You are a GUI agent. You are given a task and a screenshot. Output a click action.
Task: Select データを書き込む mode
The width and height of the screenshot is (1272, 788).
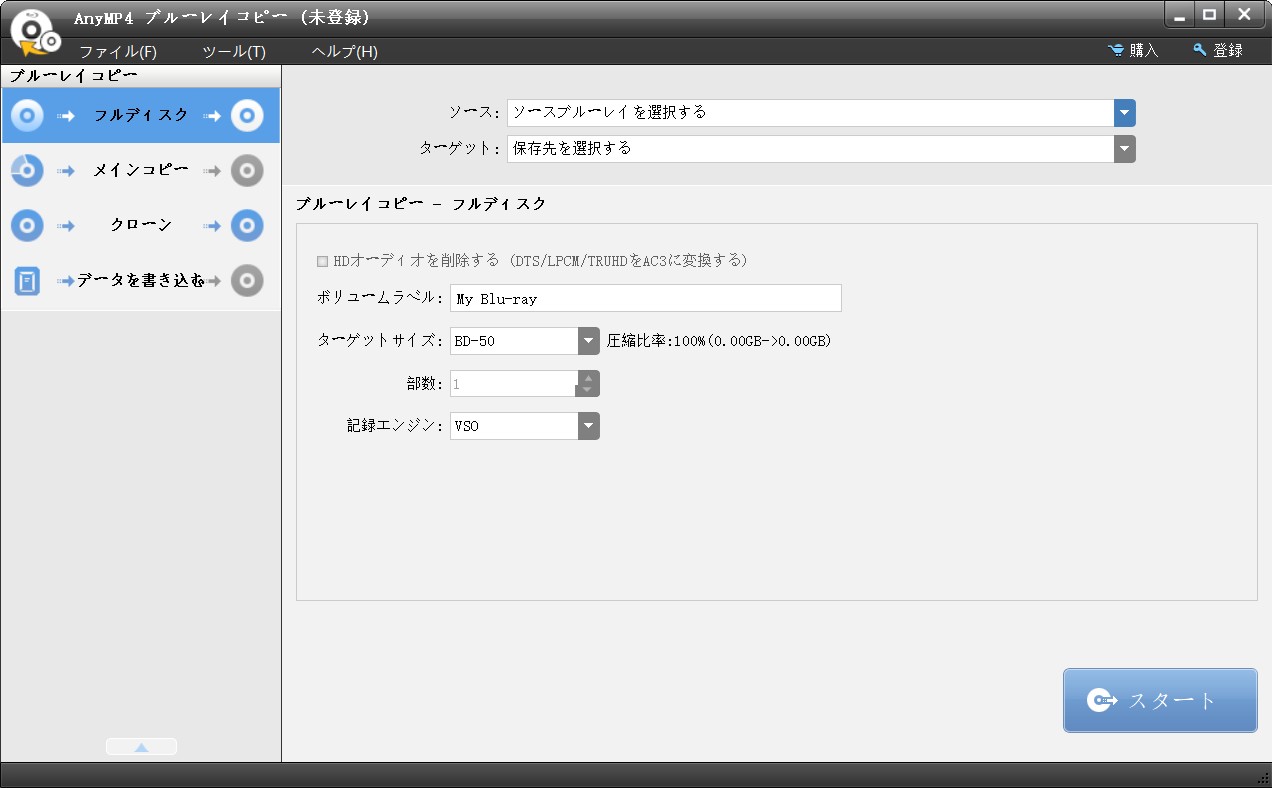141,281
